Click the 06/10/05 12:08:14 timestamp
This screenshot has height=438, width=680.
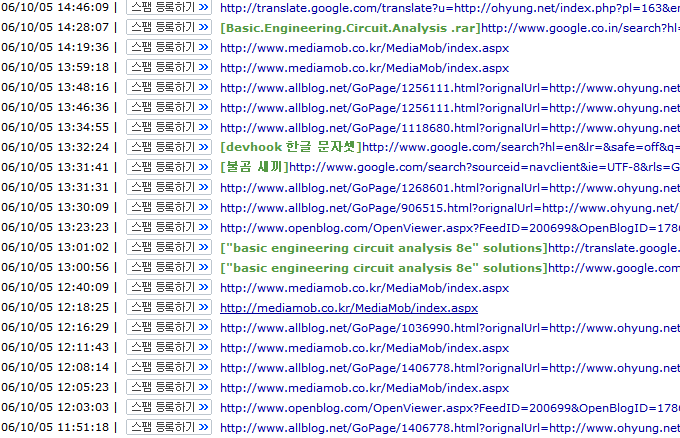click(x=55, y=367)
